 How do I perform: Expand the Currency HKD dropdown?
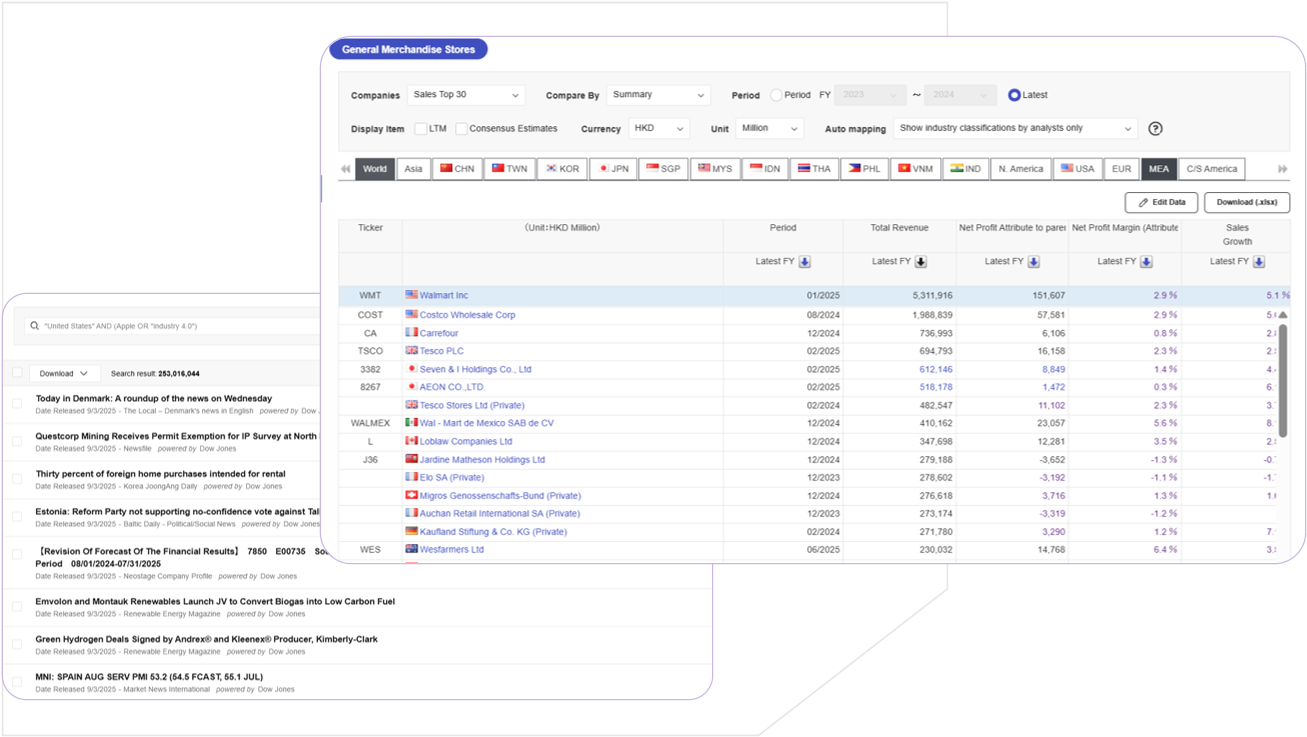click(658, 129)
